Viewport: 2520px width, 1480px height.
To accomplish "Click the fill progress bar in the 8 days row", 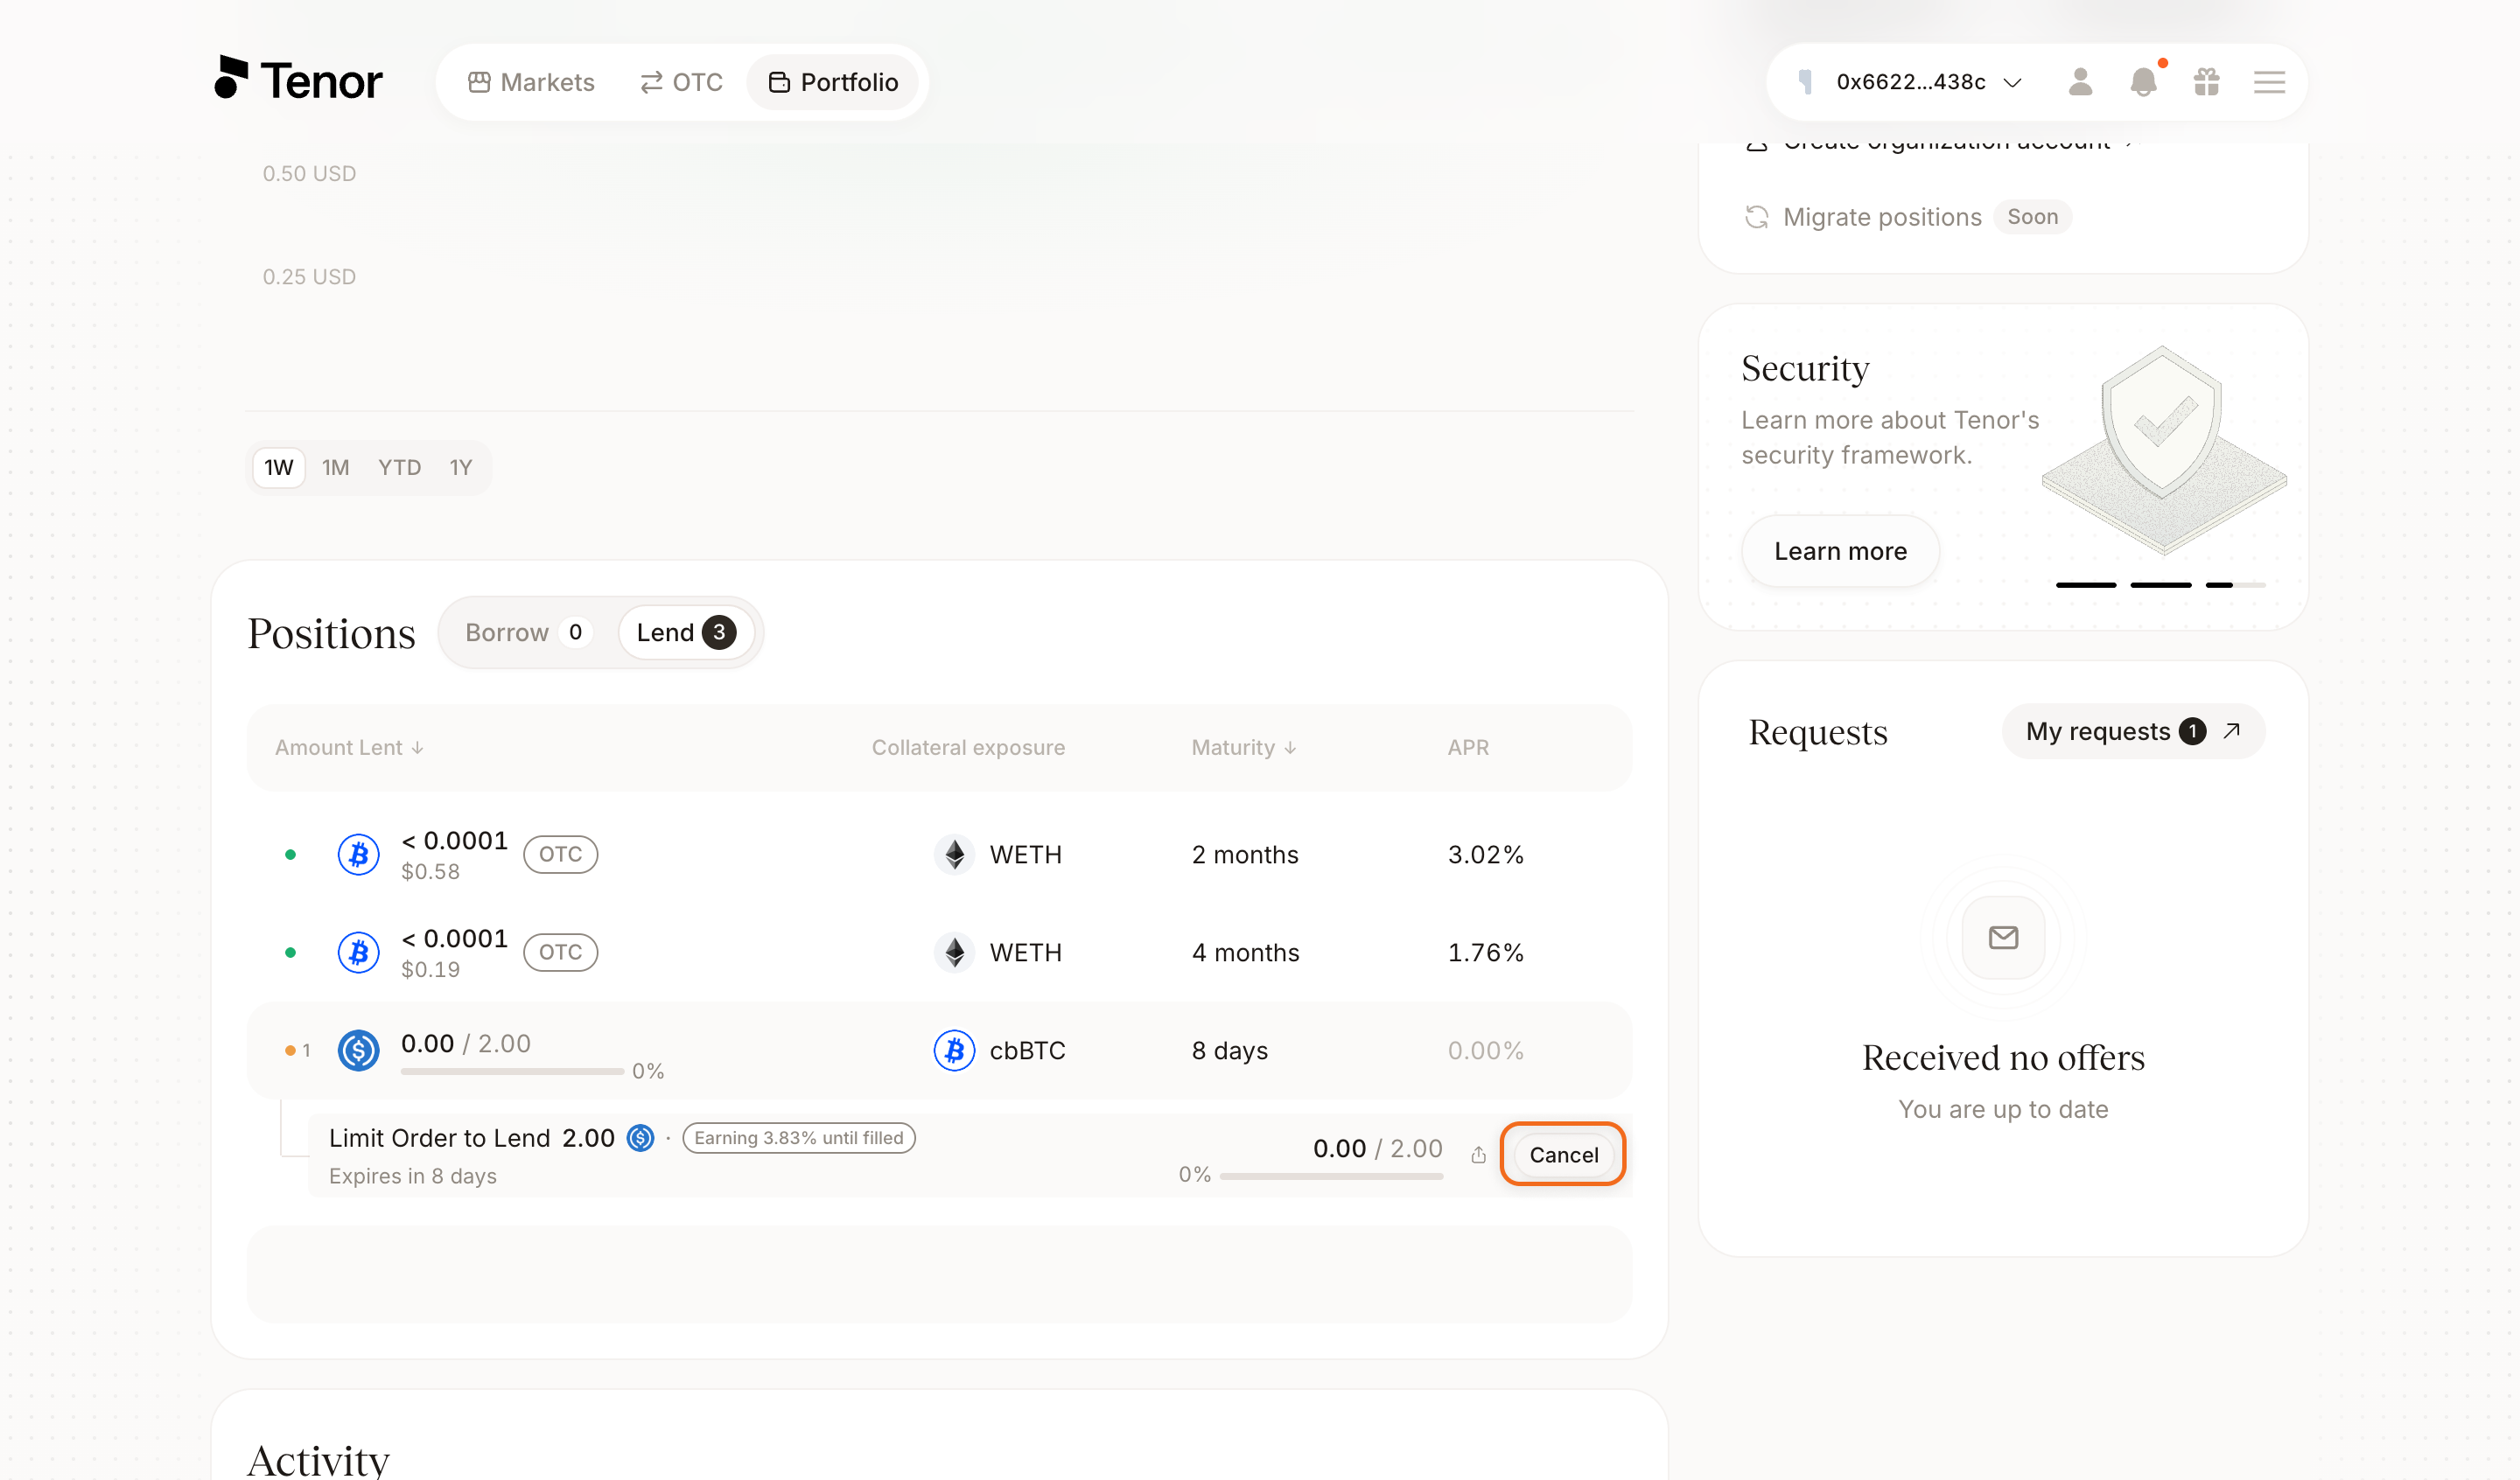I will 512,1071.
